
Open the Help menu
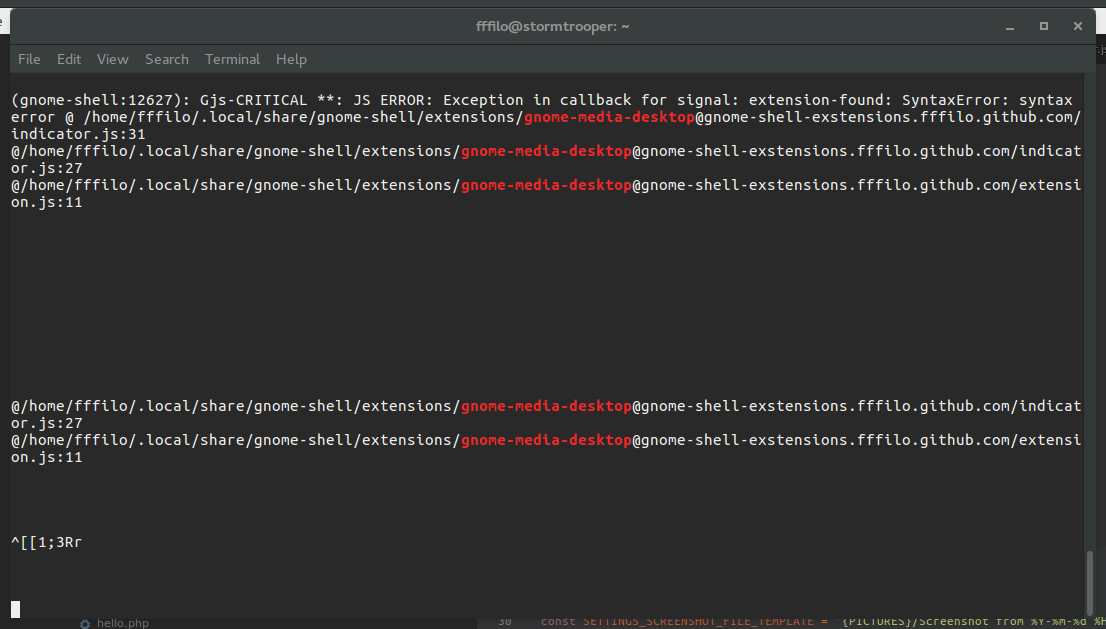[x=291, y=59]
